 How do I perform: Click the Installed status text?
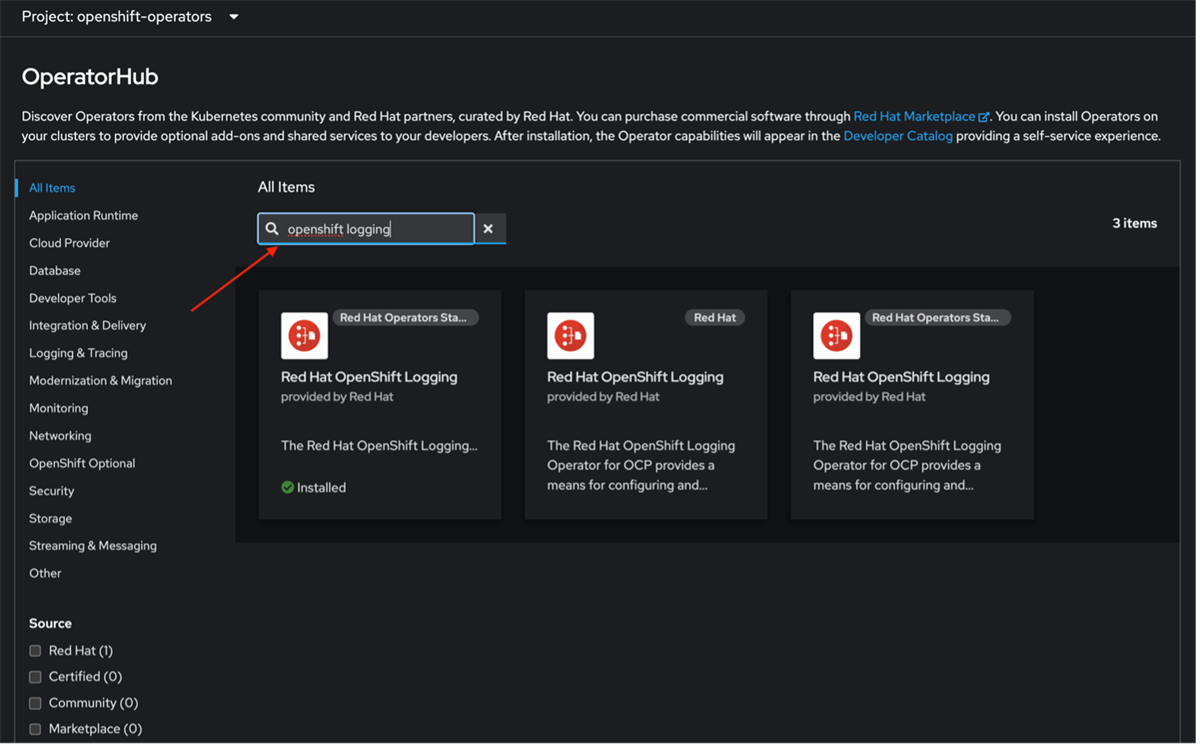pyautogui.click(x=321, y=488)
